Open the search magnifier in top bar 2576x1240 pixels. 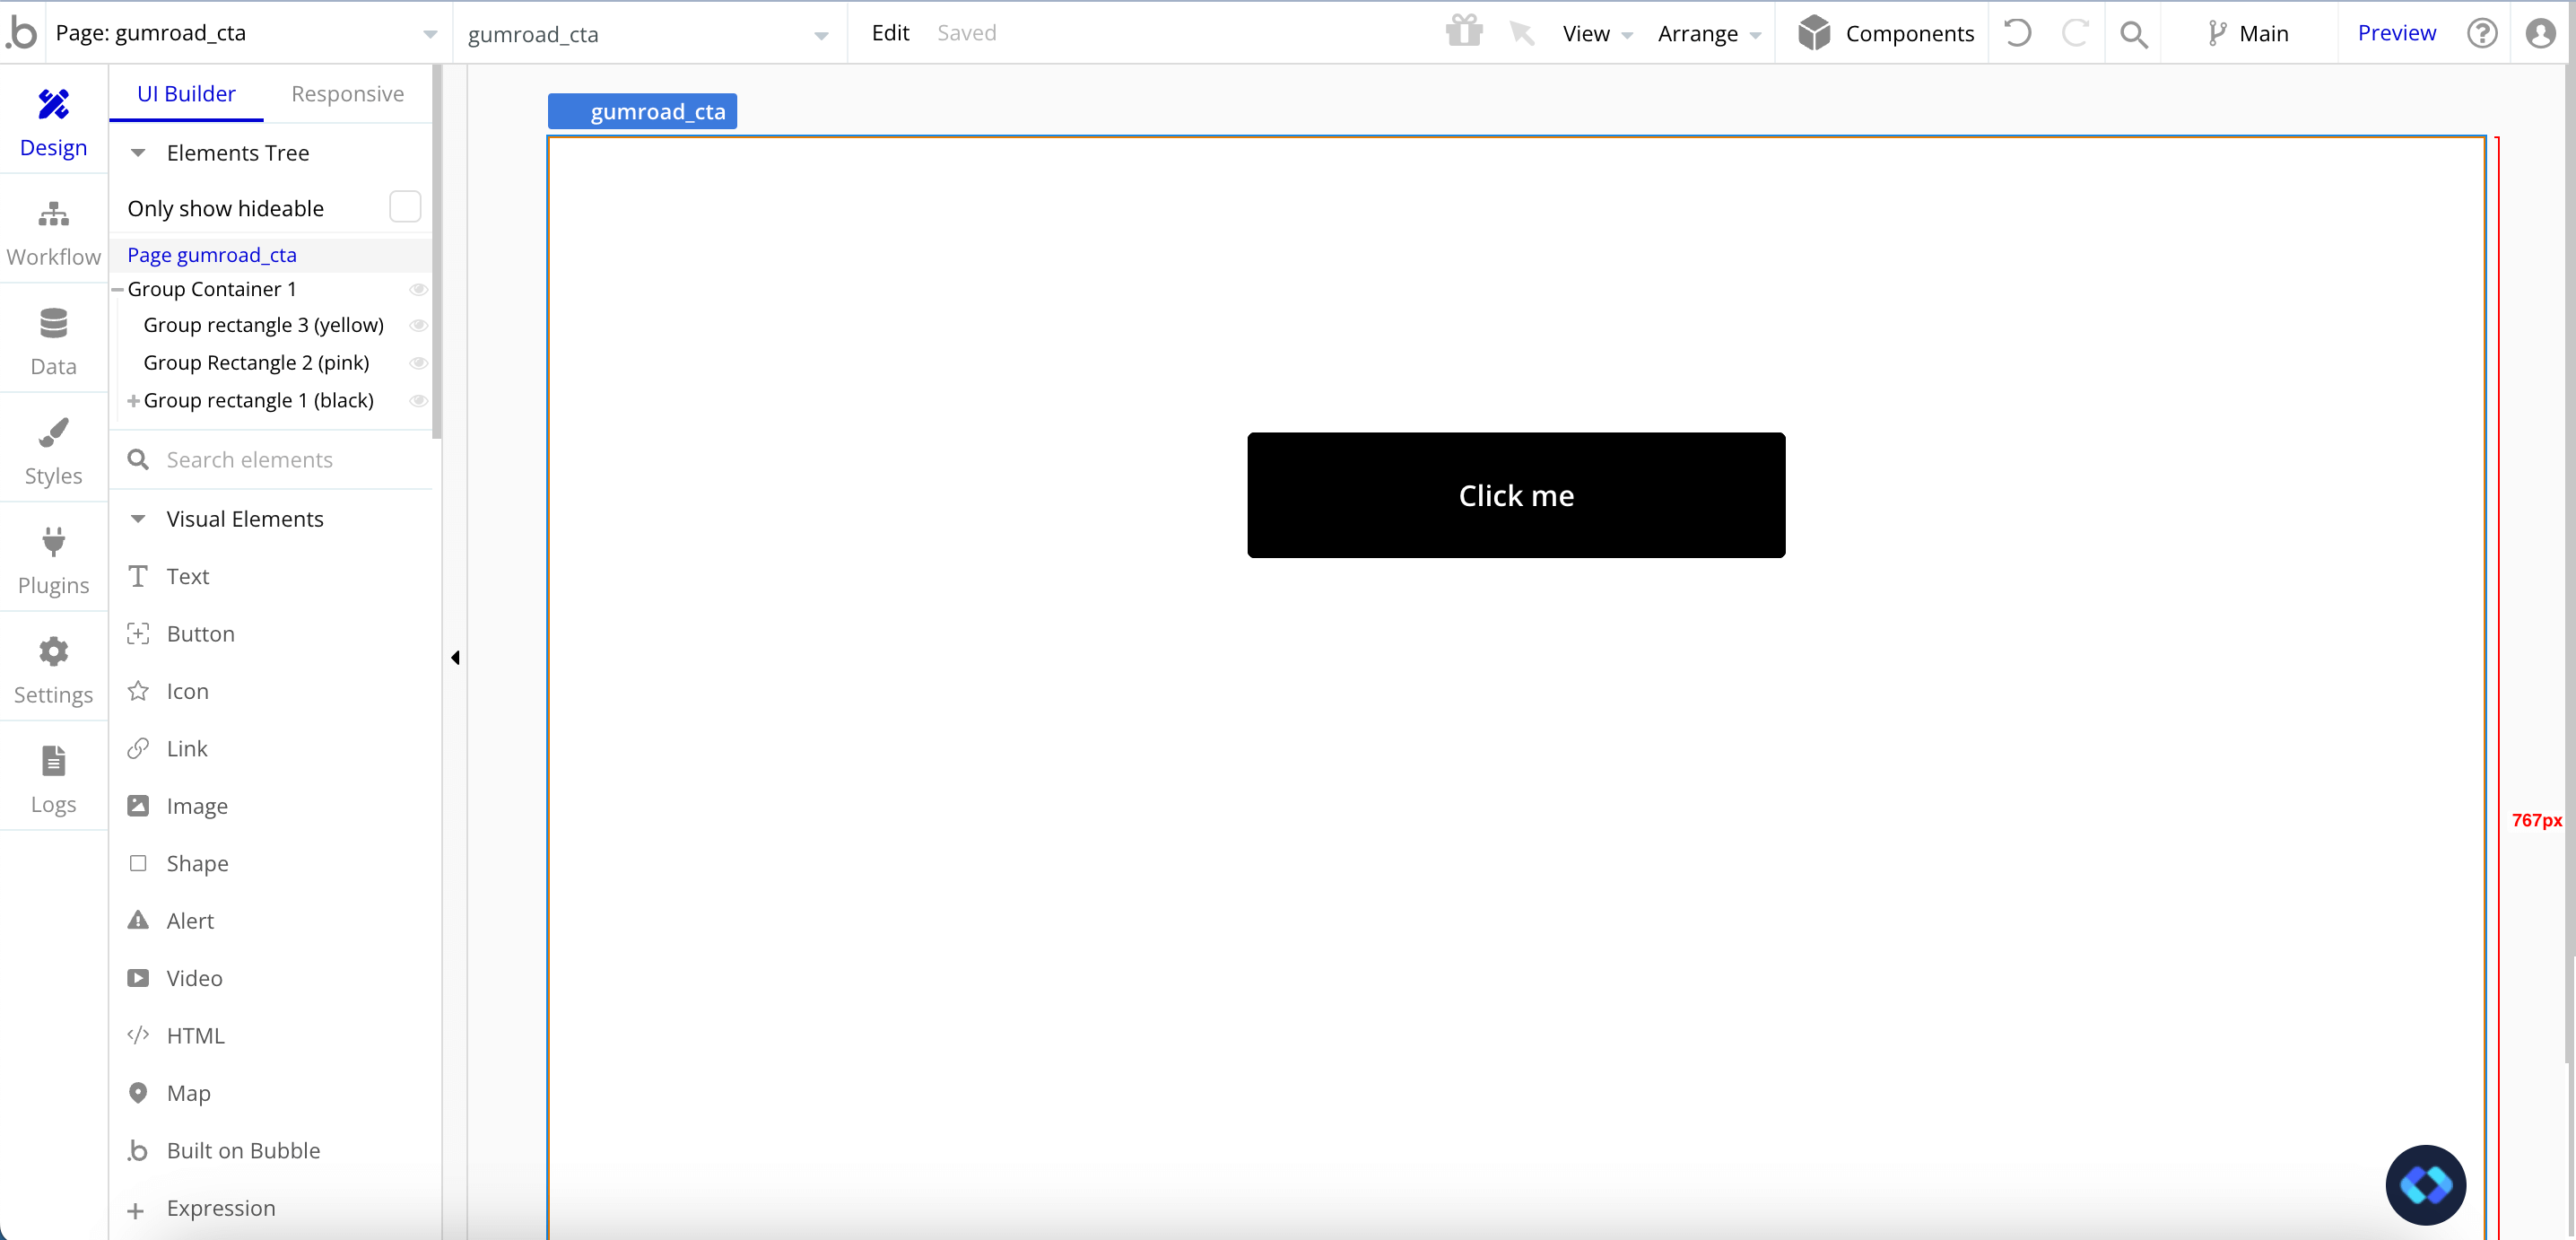point(2133,34)
